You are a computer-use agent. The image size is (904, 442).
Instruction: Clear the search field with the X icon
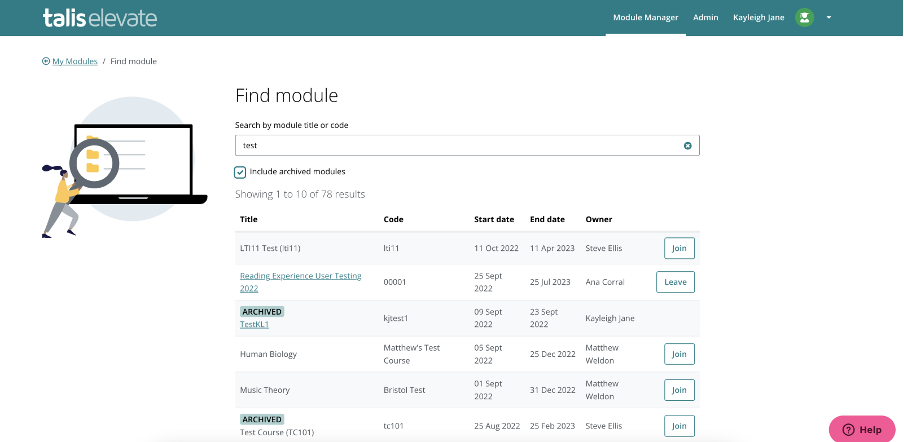687,146
